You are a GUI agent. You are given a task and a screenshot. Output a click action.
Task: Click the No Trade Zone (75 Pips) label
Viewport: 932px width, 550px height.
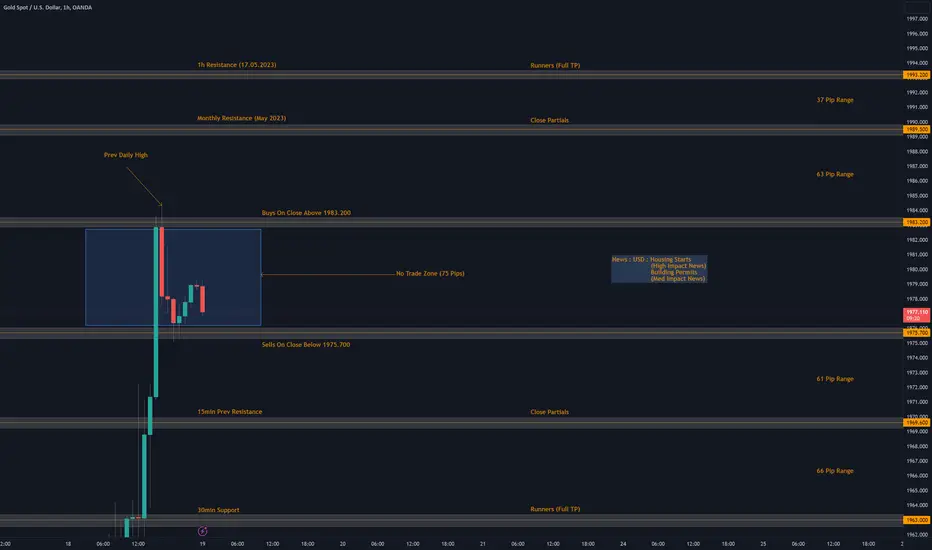(430, 274)
